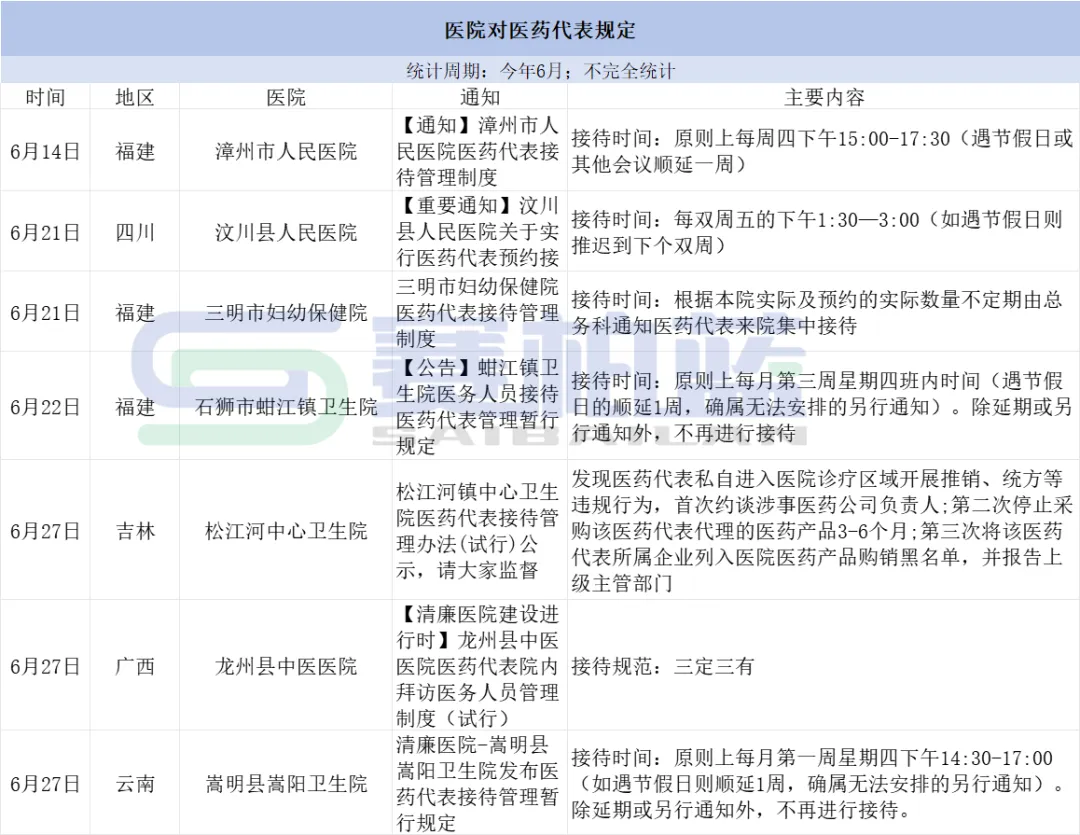Click the 接待规范：三定三有 content cell
This screenshot has height=835, width=1080.
tap(662, 666)
